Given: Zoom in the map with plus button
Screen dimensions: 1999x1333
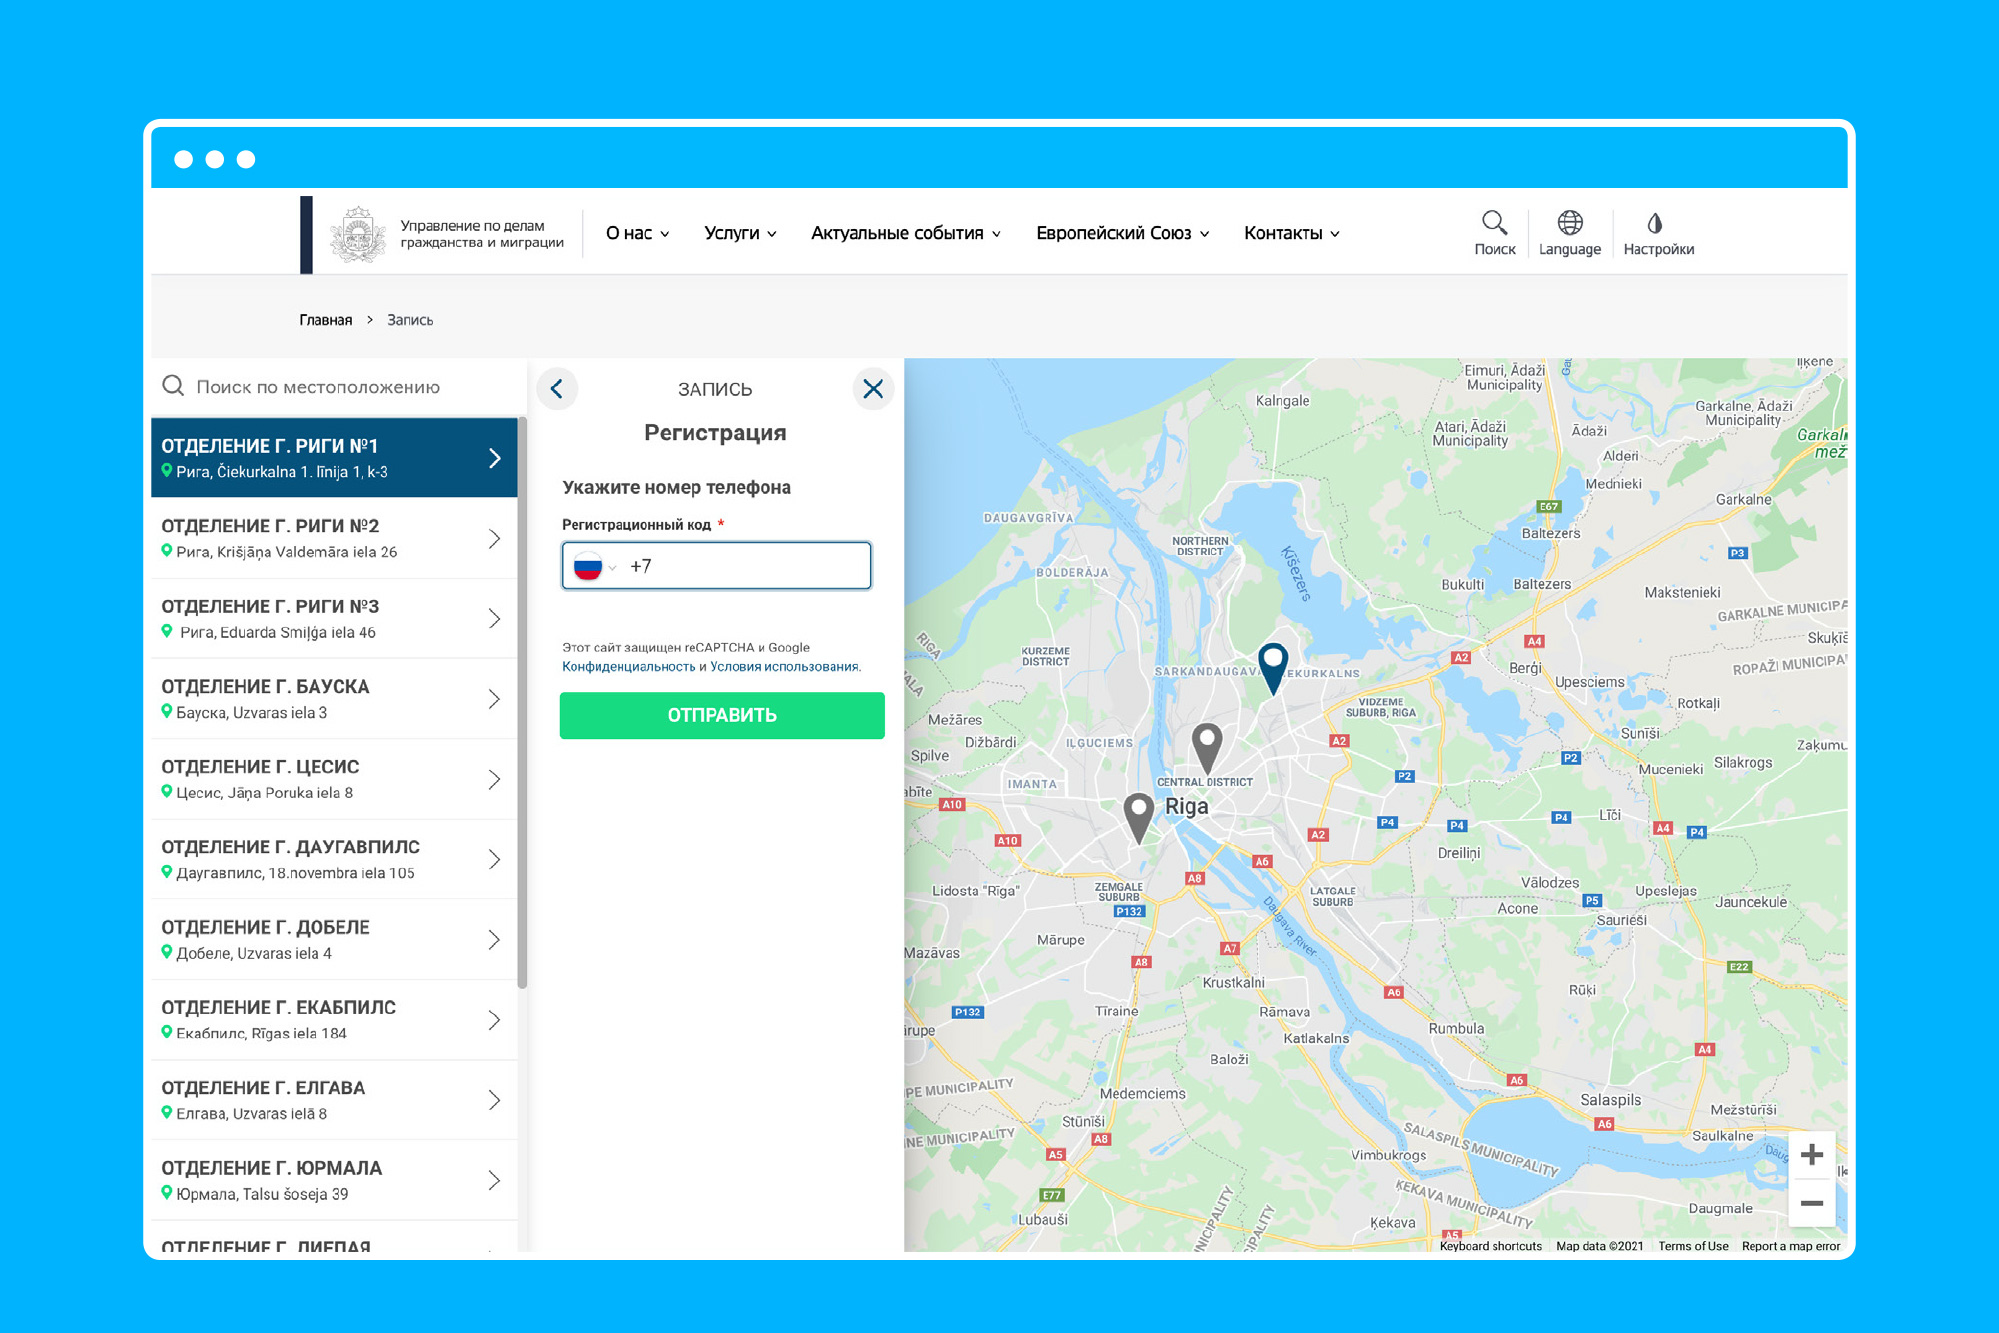Looking at the screenshot, I should pos(1811,1156).
